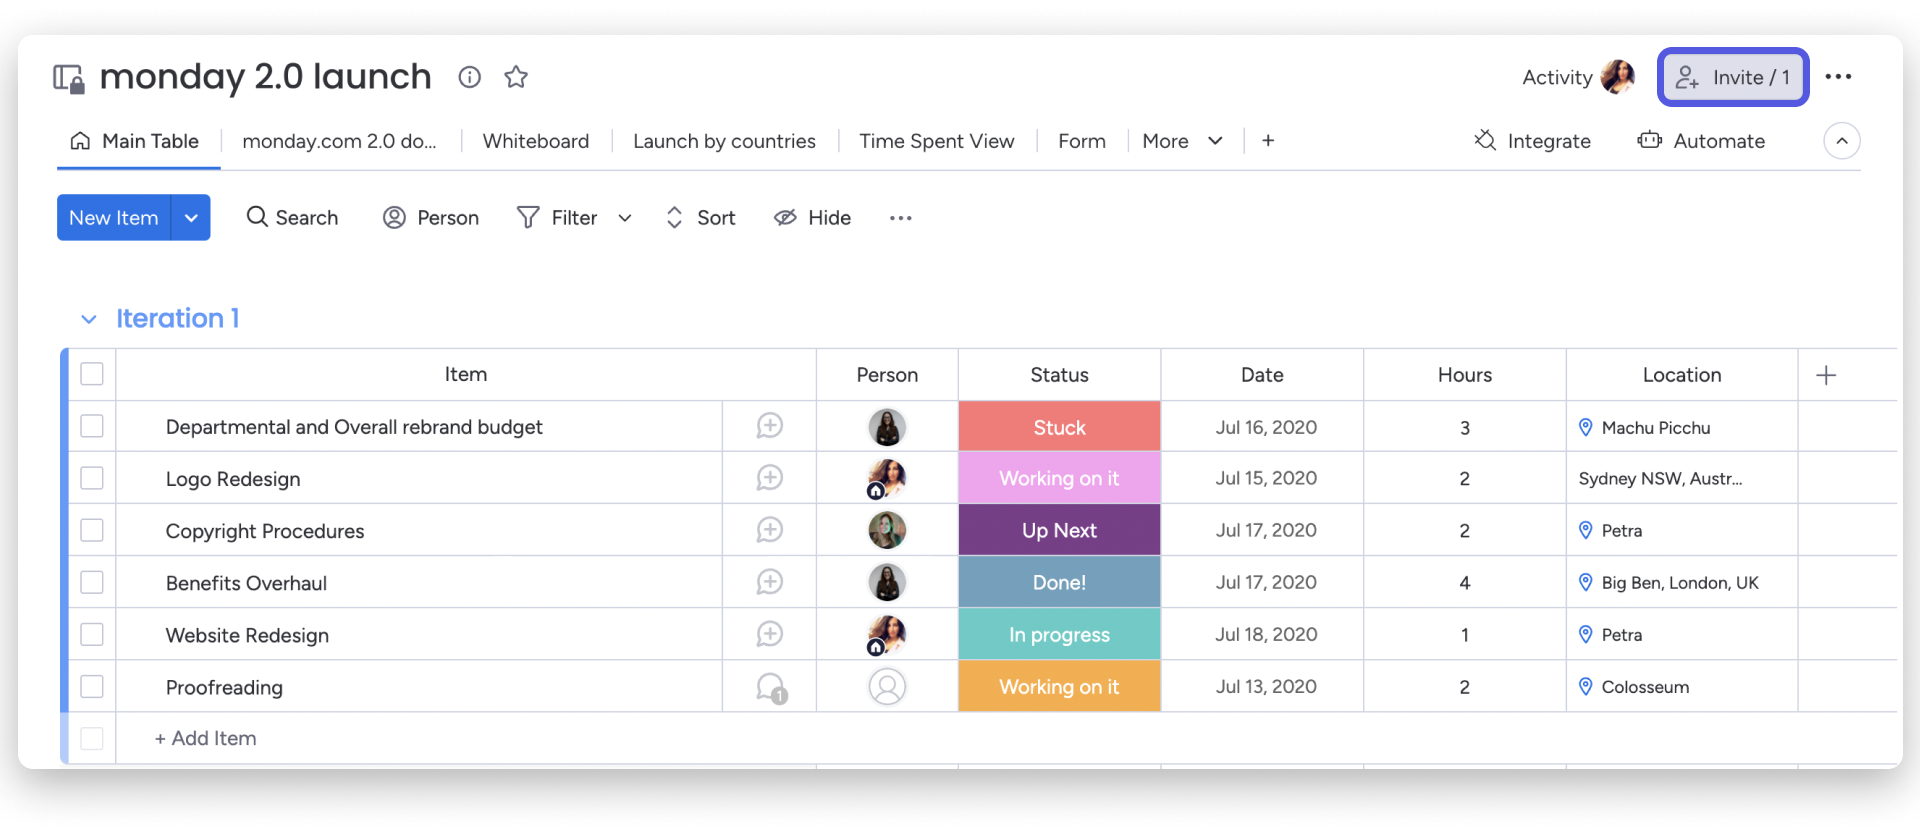1920x834 pixels.
Task: Open Search in the board toolbar
Action: (292, 218)
